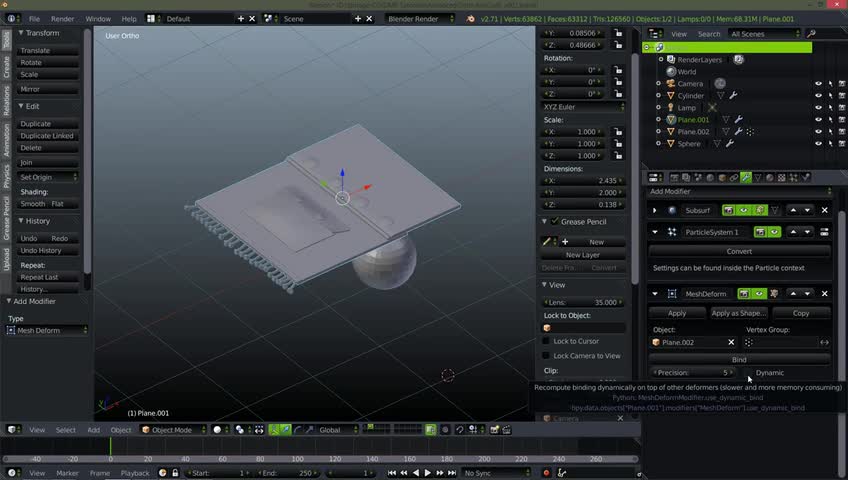Select the translate manipulator arrow icon

(286, 430)
